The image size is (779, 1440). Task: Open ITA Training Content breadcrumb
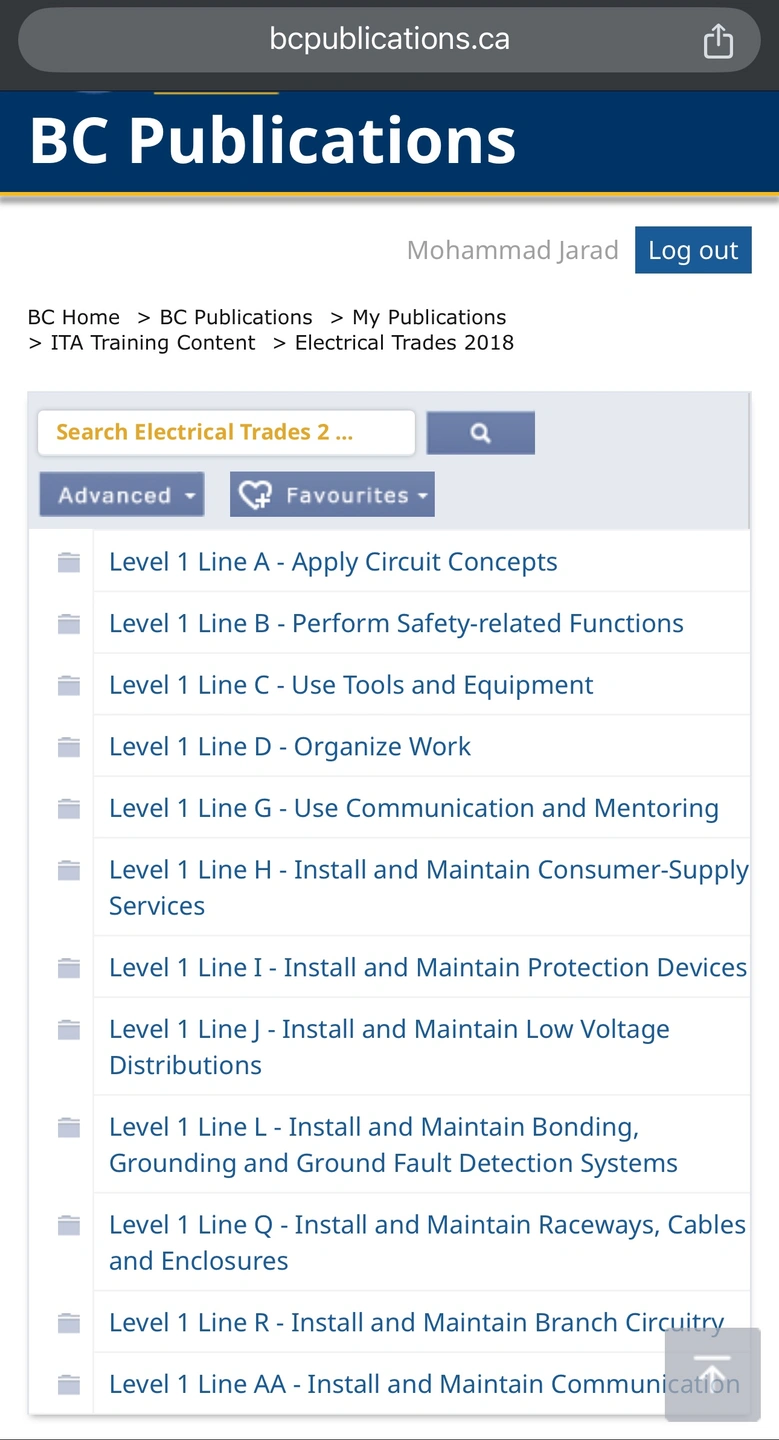(x=153, y=342)
